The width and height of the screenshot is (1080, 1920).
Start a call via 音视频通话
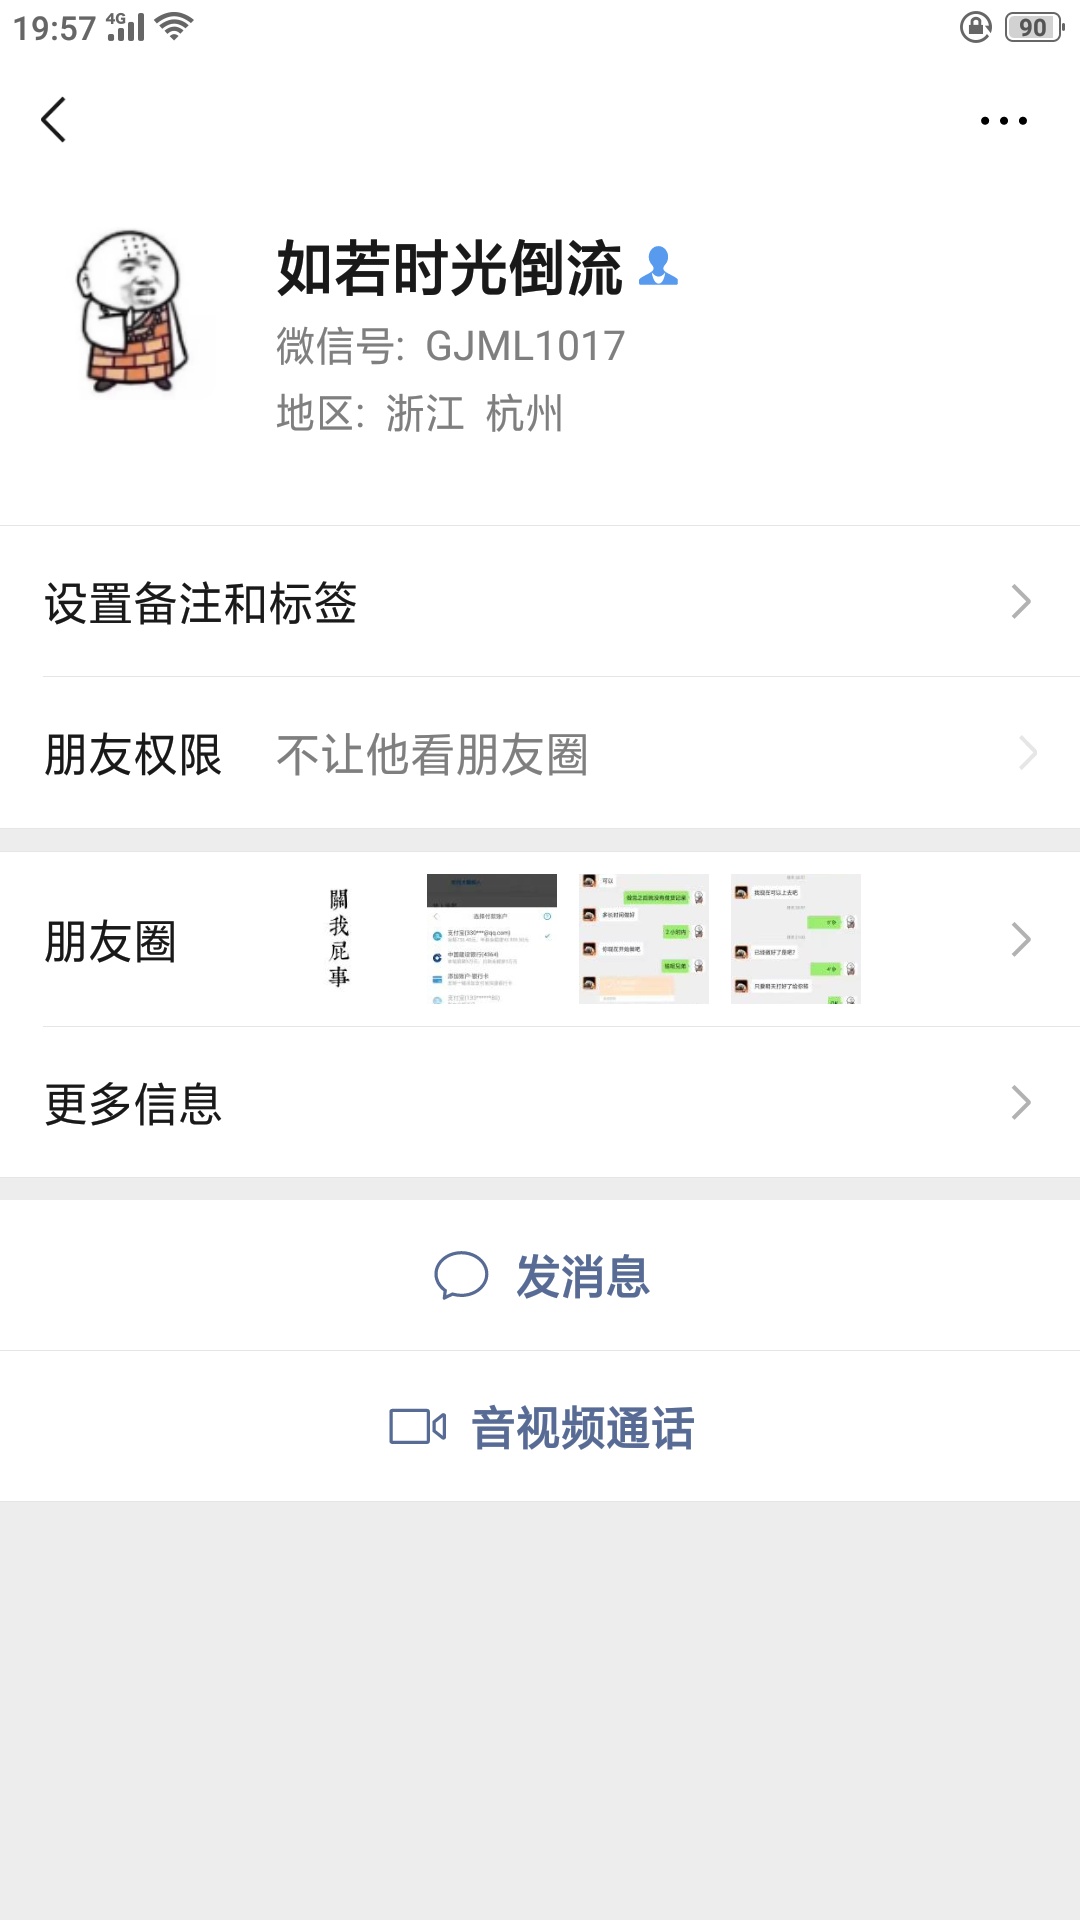tap(540, 1427)
